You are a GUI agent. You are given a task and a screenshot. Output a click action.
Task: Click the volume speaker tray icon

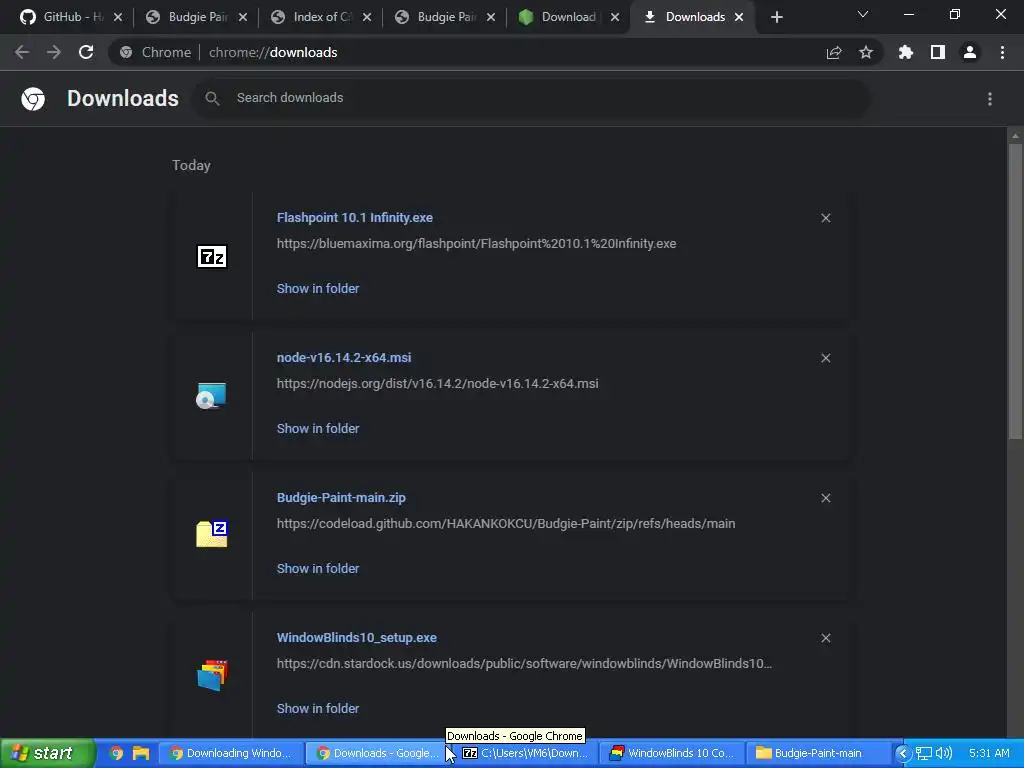click(944, 753)
